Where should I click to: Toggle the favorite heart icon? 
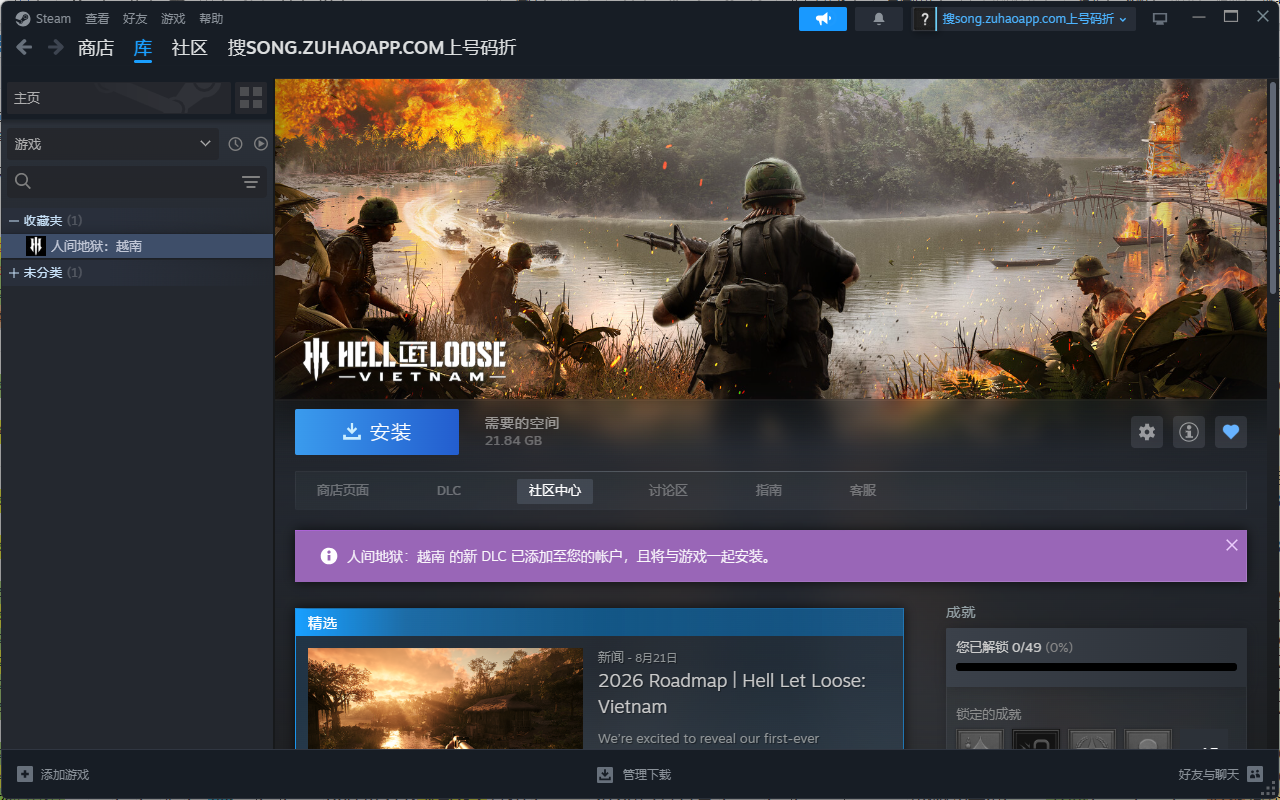tap(1231, 432)
